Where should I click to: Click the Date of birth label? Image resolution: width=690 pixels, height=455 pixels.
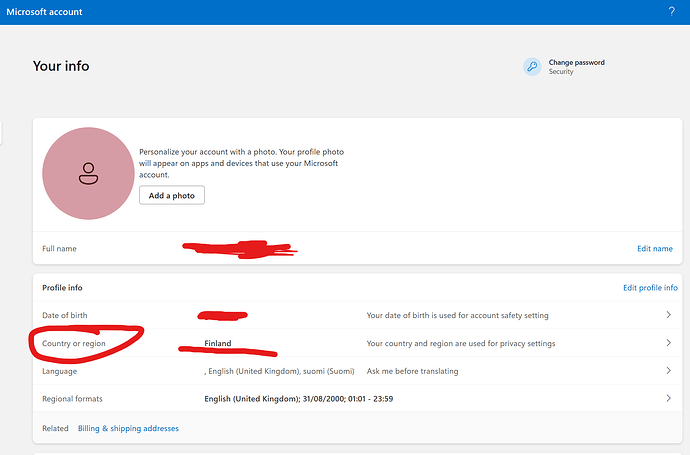pos(65,315)
